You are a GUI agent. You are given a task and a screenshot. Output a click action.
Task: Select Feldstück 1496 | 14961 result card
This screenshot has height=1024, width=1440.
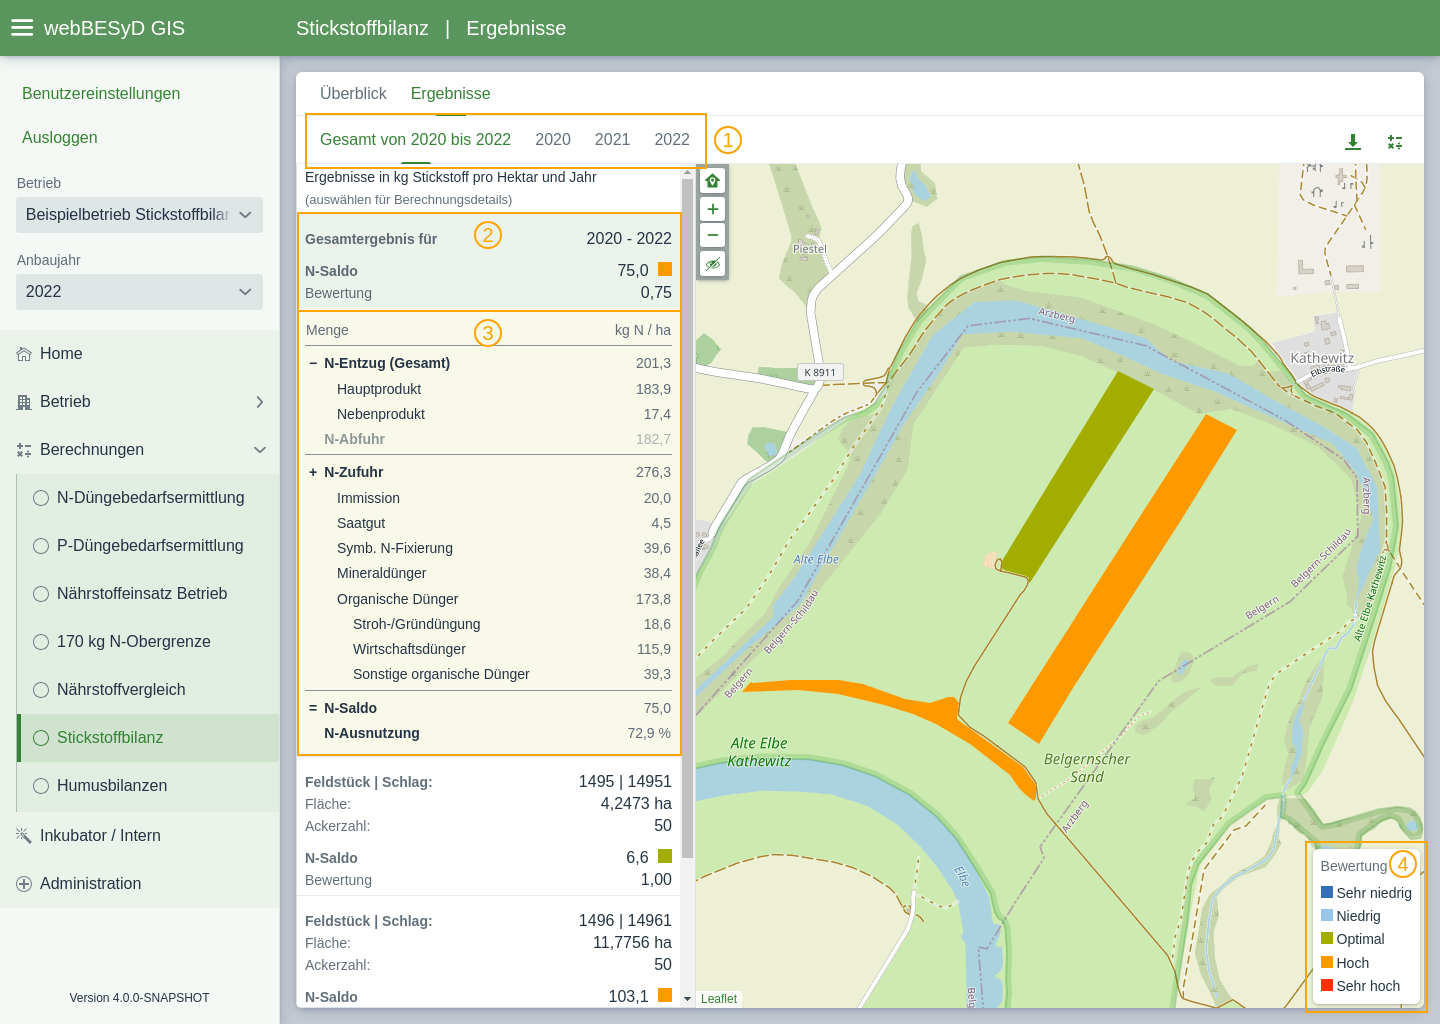tap(488, 952)
